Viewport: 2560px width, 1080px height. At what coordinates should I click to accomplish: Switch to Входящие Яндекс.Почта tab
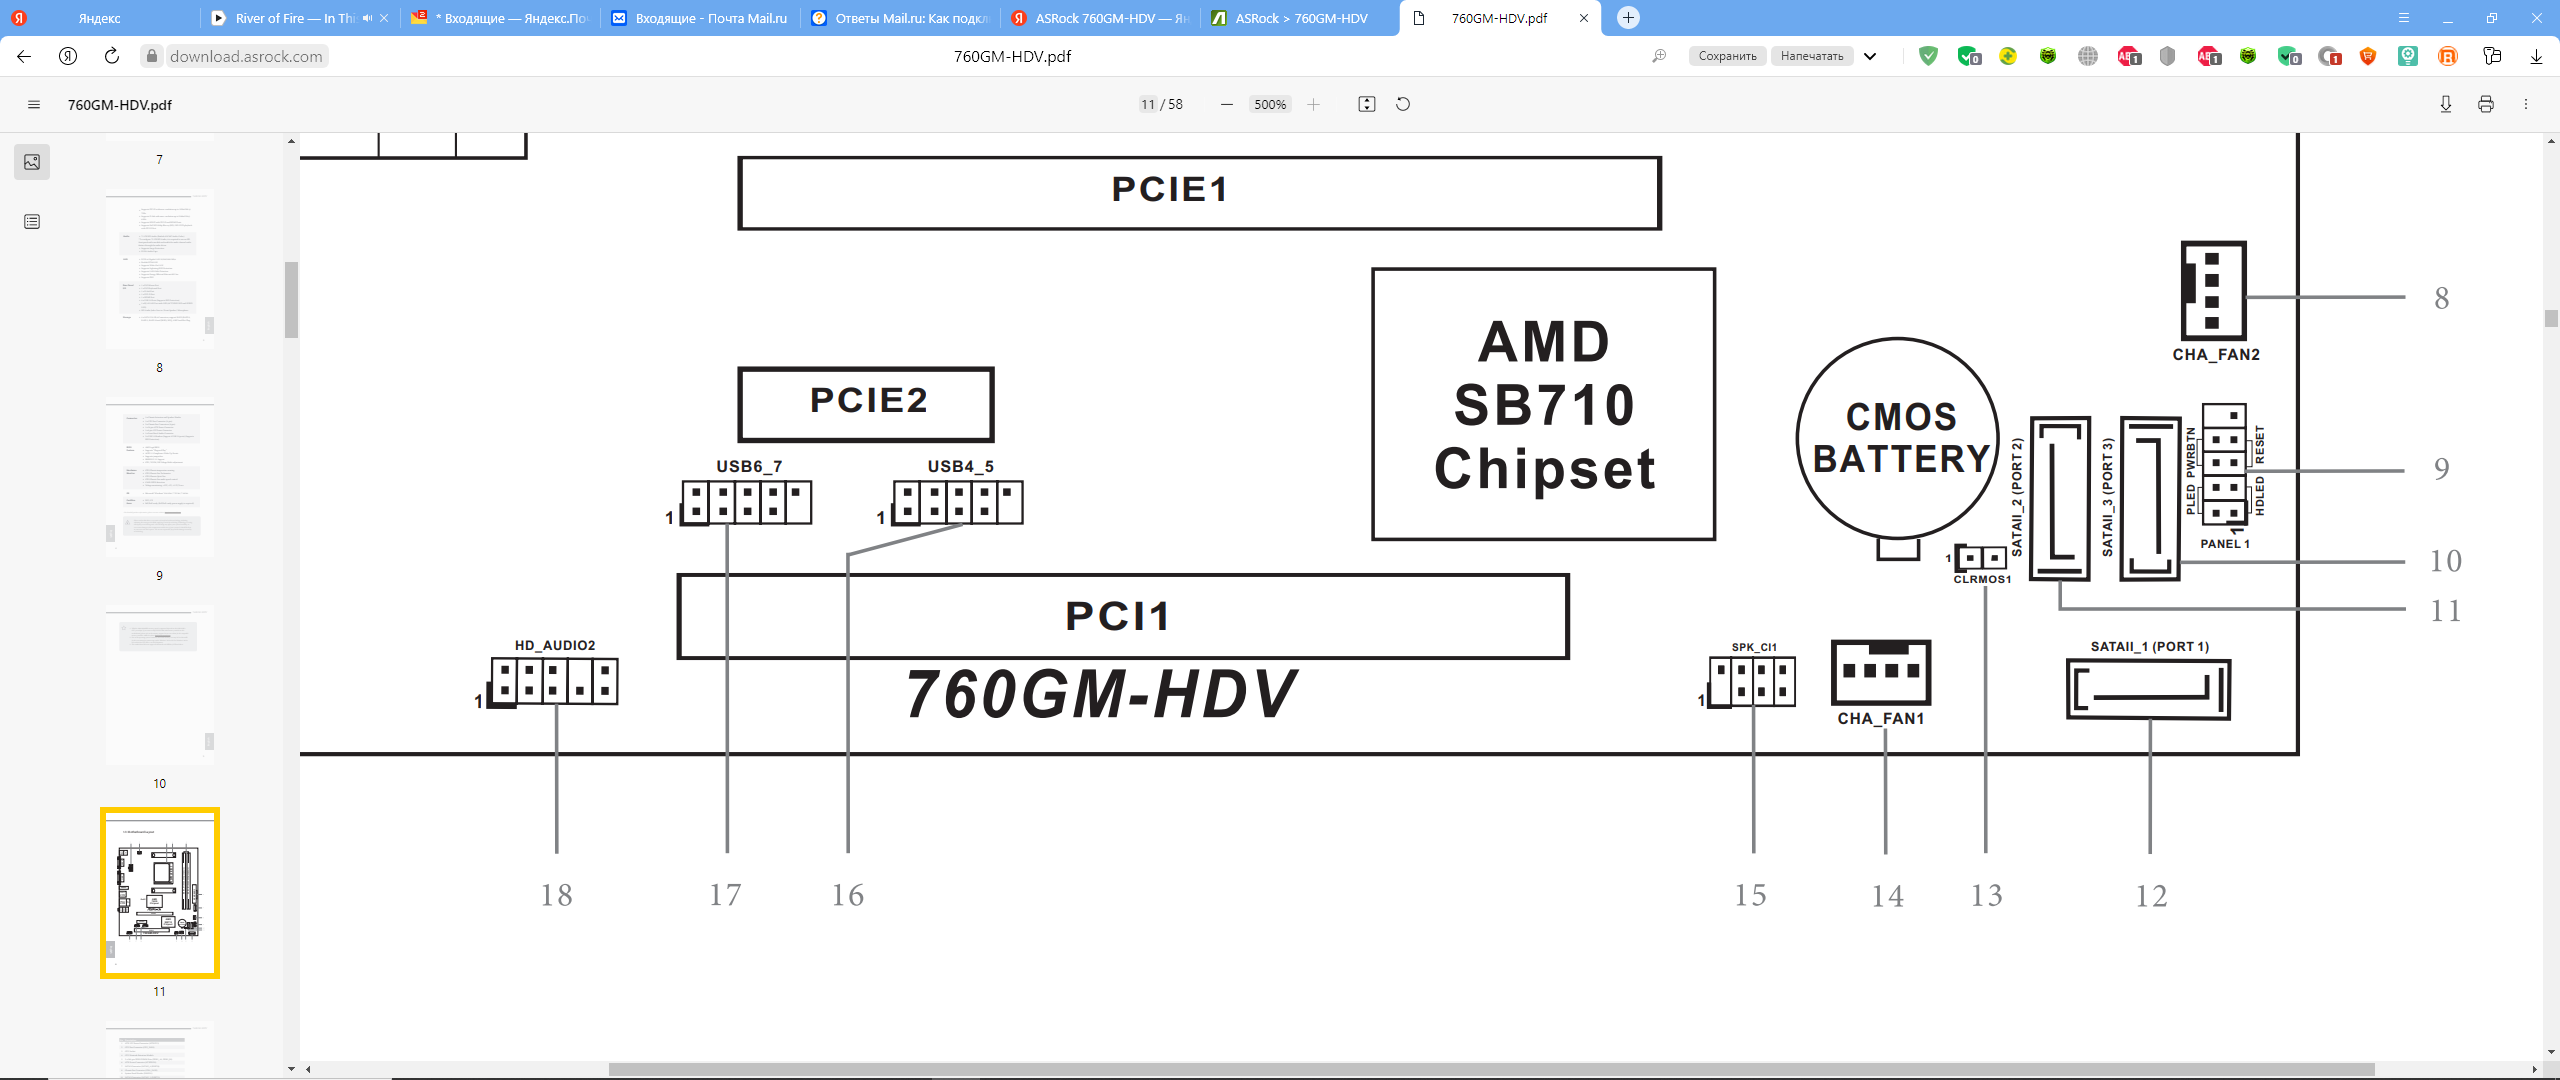(500, 18)
